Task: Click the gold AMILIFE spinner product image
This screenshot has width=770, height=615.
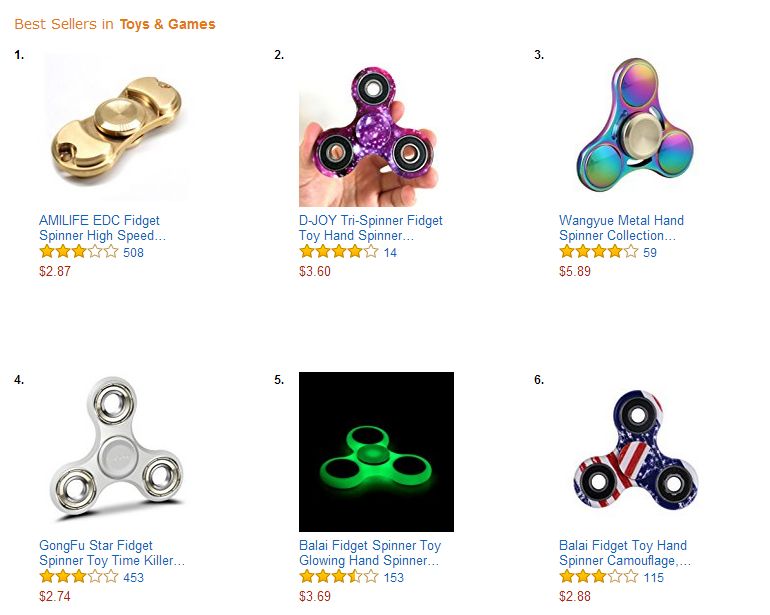Action: tap(117, 127)
